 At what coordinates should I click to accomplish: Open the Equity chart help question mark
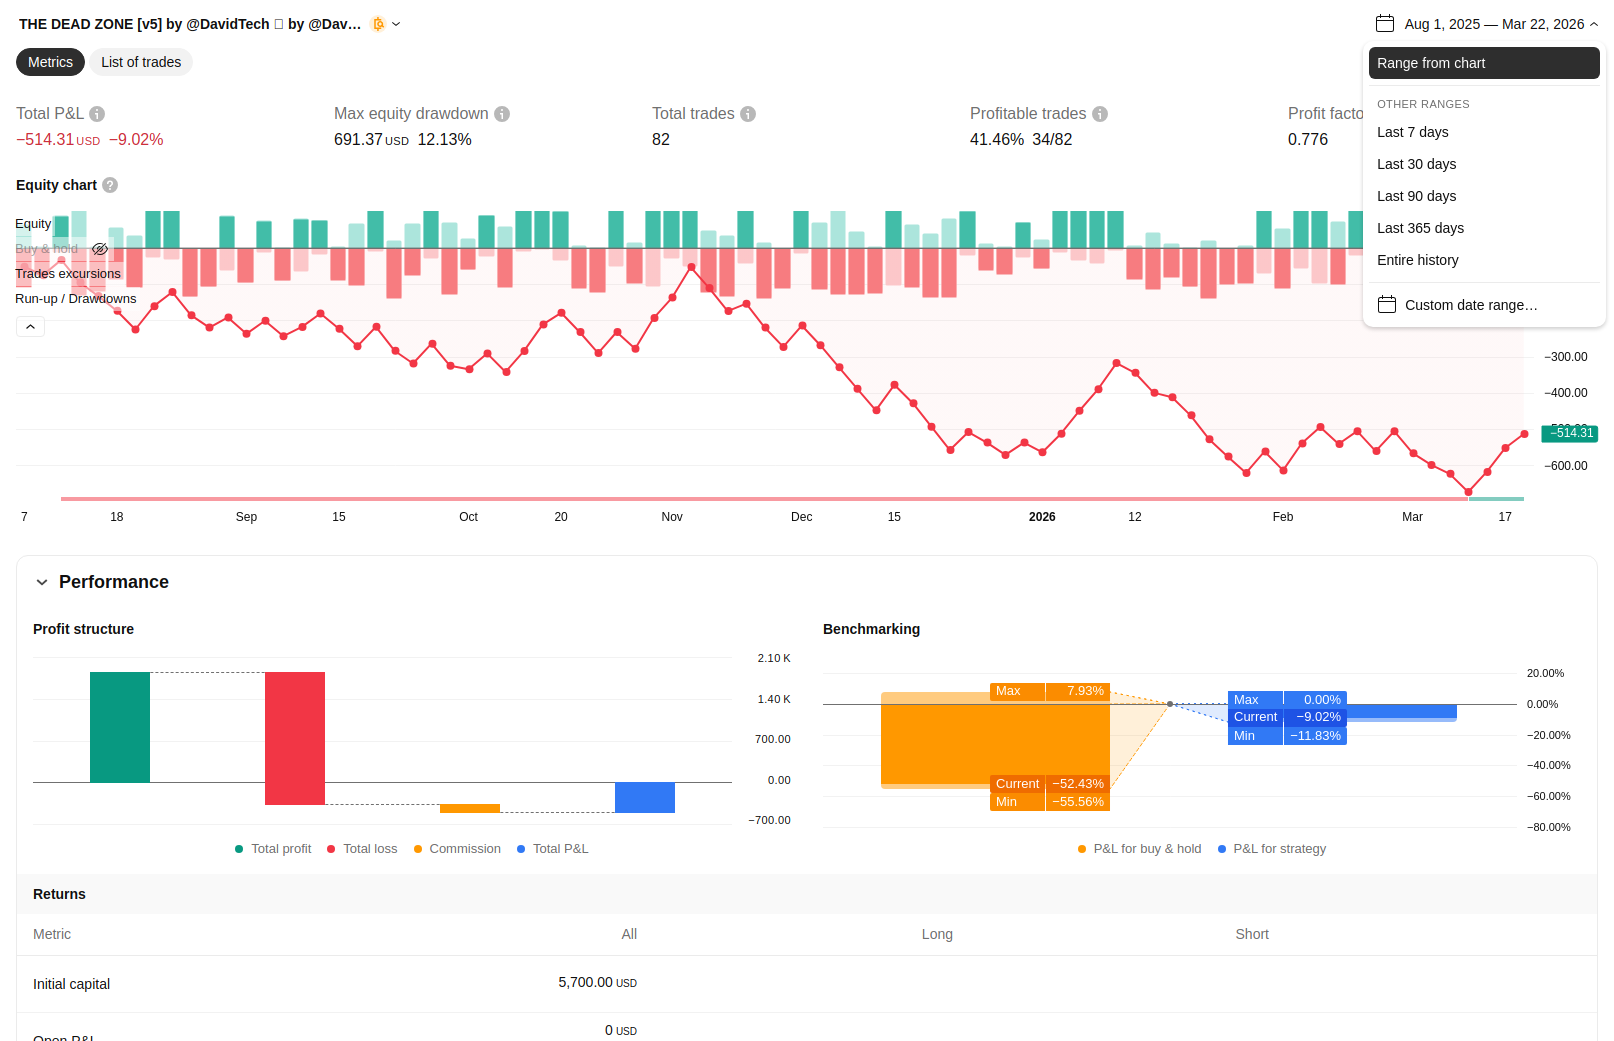click(110, 185)
